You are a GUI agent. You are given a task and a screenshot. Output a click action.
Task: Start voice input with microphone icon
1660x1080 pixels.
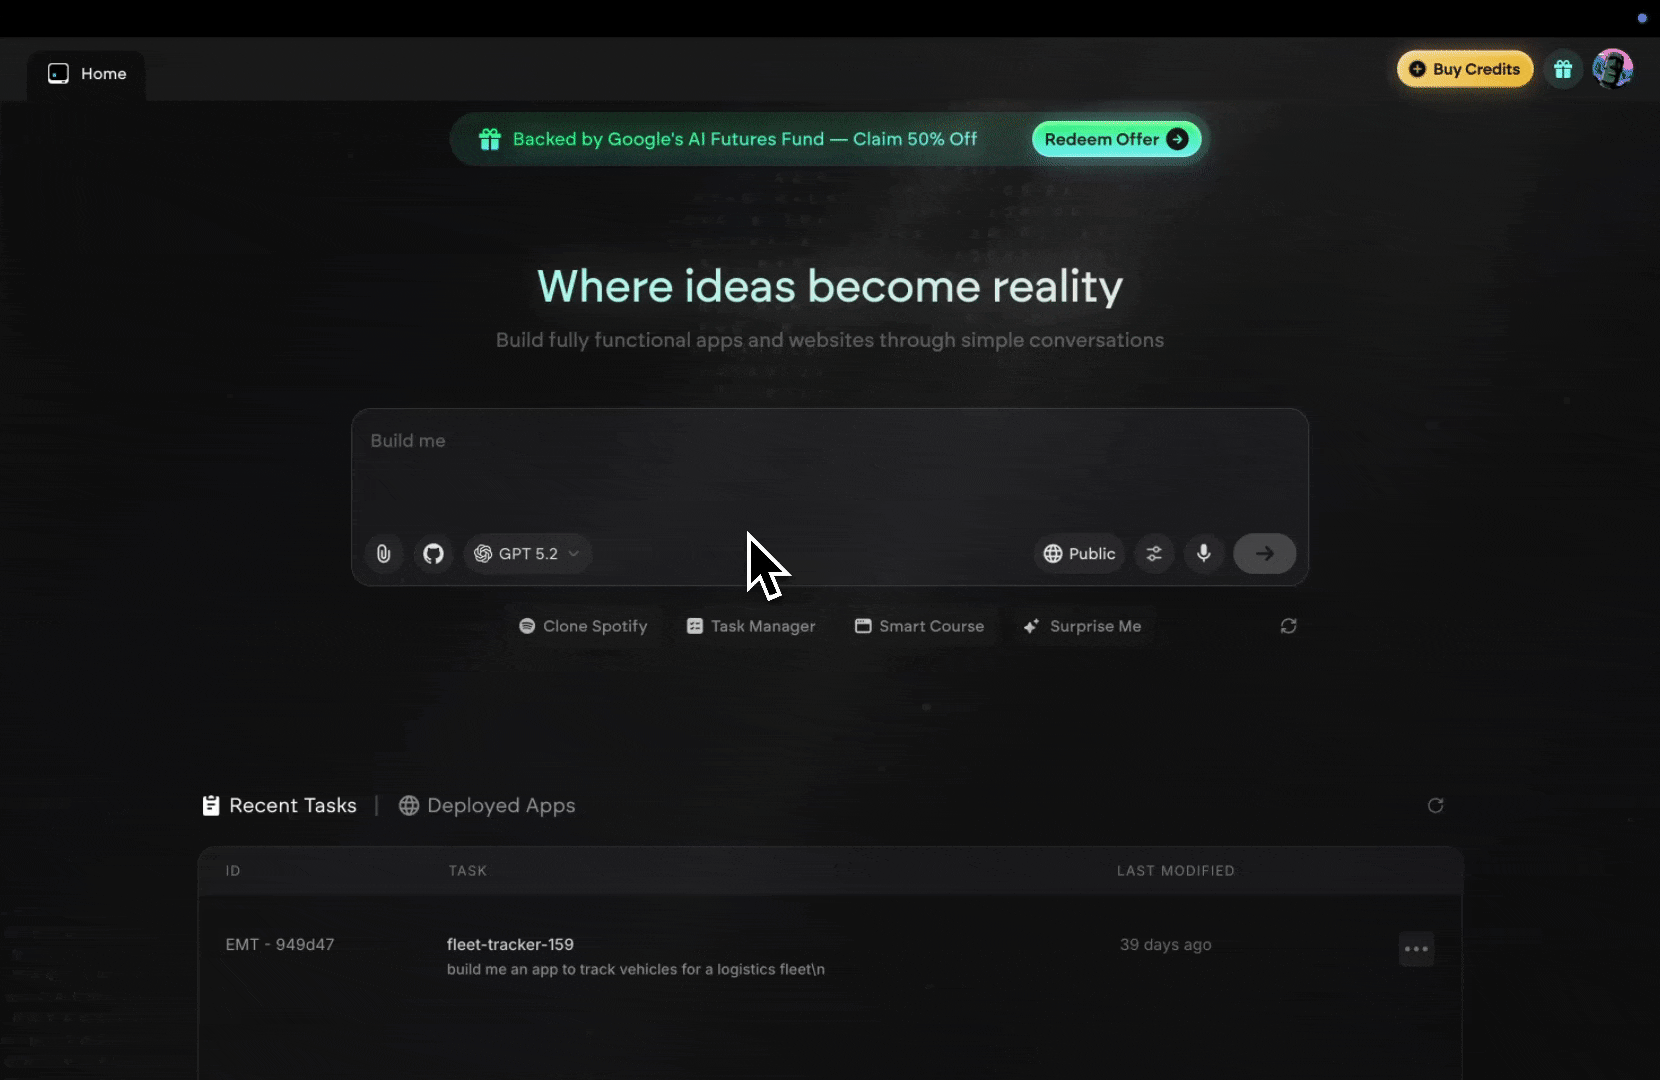tap(1204, 553)
